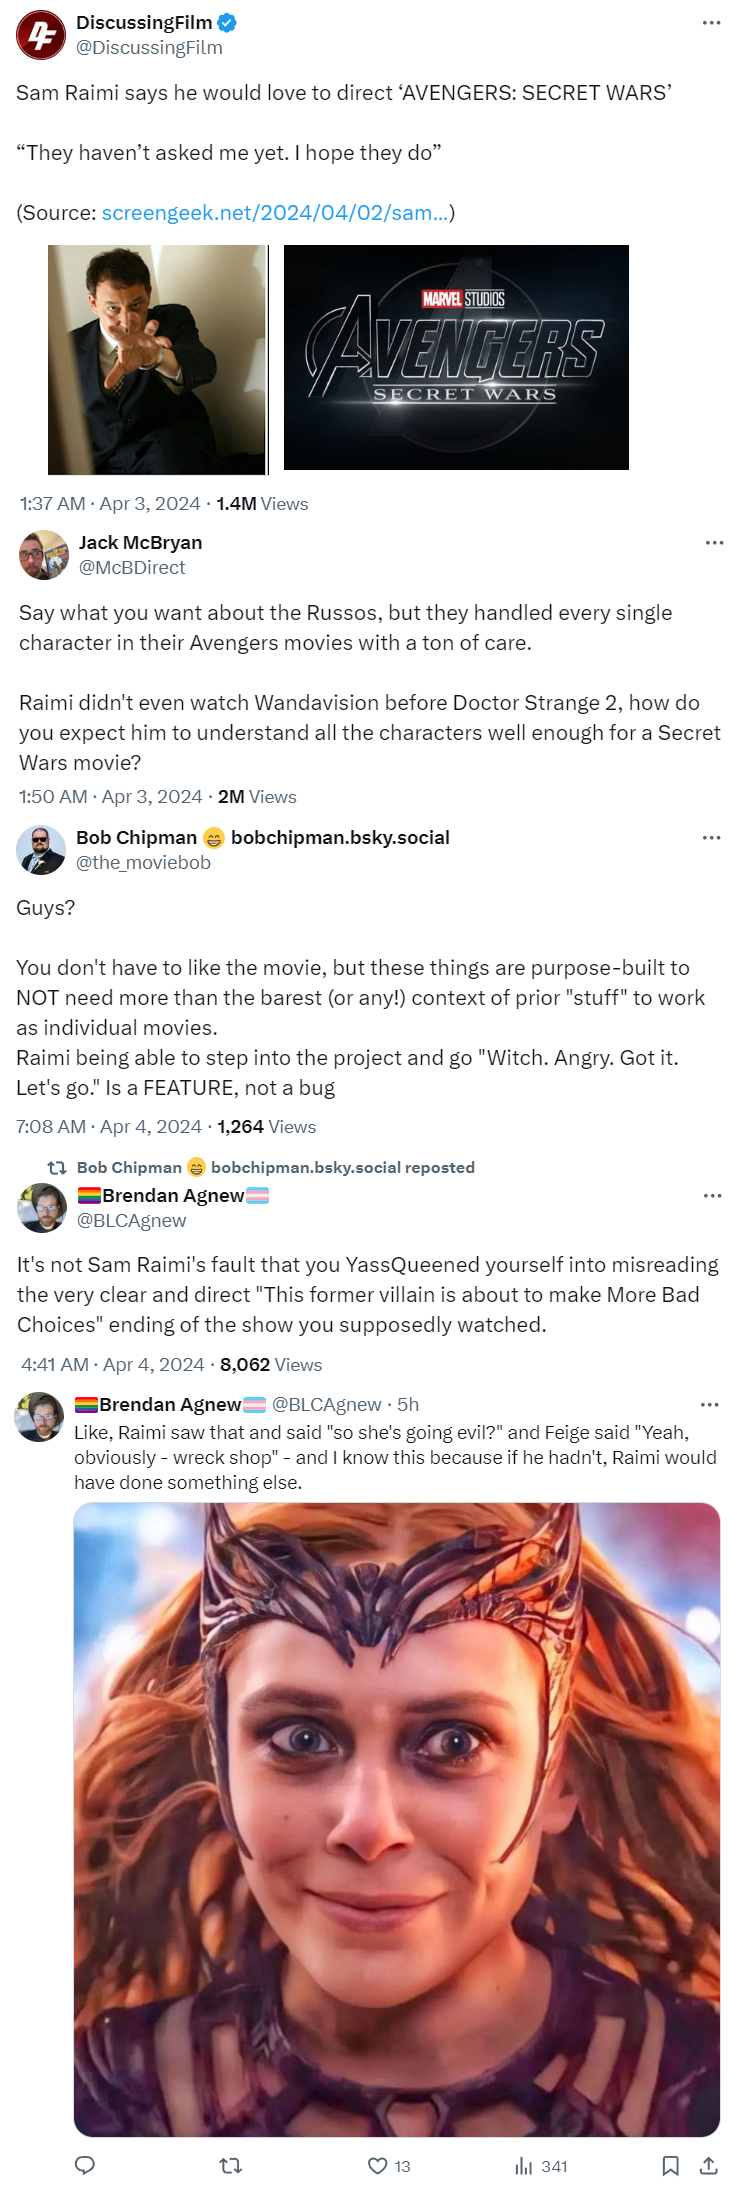The image size is (741, 2199).
Task: Open the screengeek.net source link
Action: [274, 212]
